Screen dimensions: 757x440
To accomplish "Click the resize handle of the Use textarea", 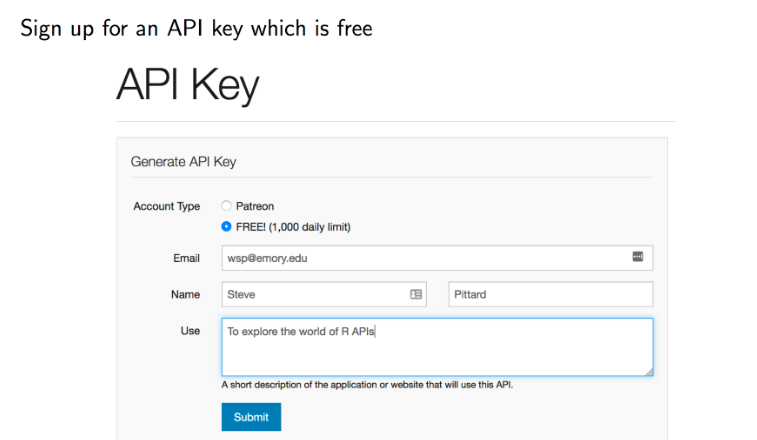I will click(648, 371).
